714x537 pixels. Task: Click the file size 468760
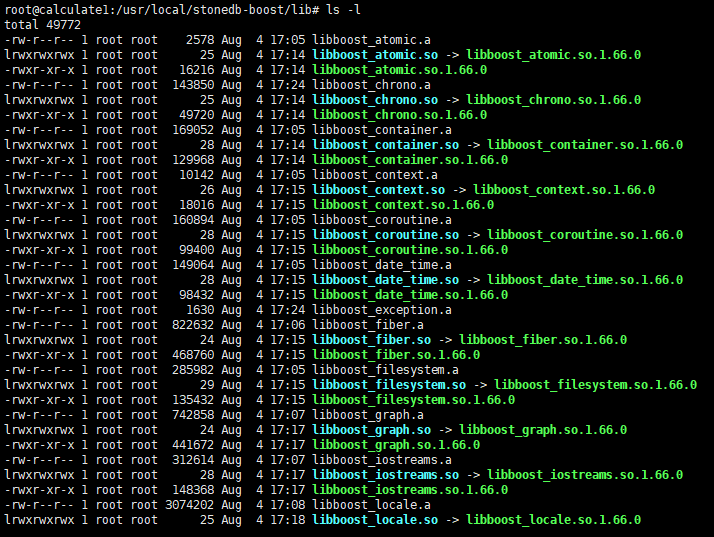coord(193,355)
